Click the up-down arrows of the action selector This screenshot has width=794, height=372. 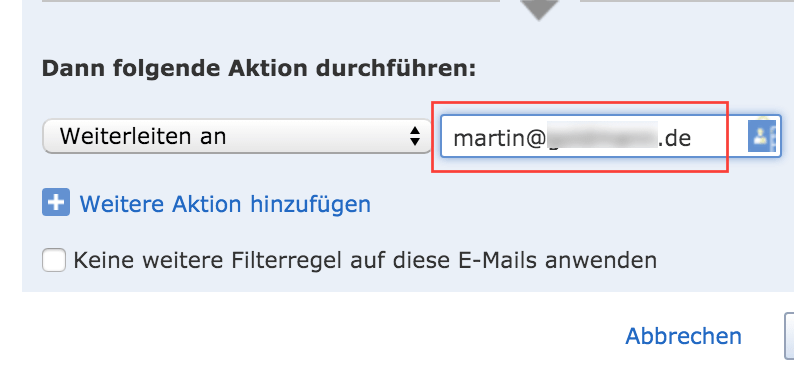pyautogui.click(x=415, y=136)
